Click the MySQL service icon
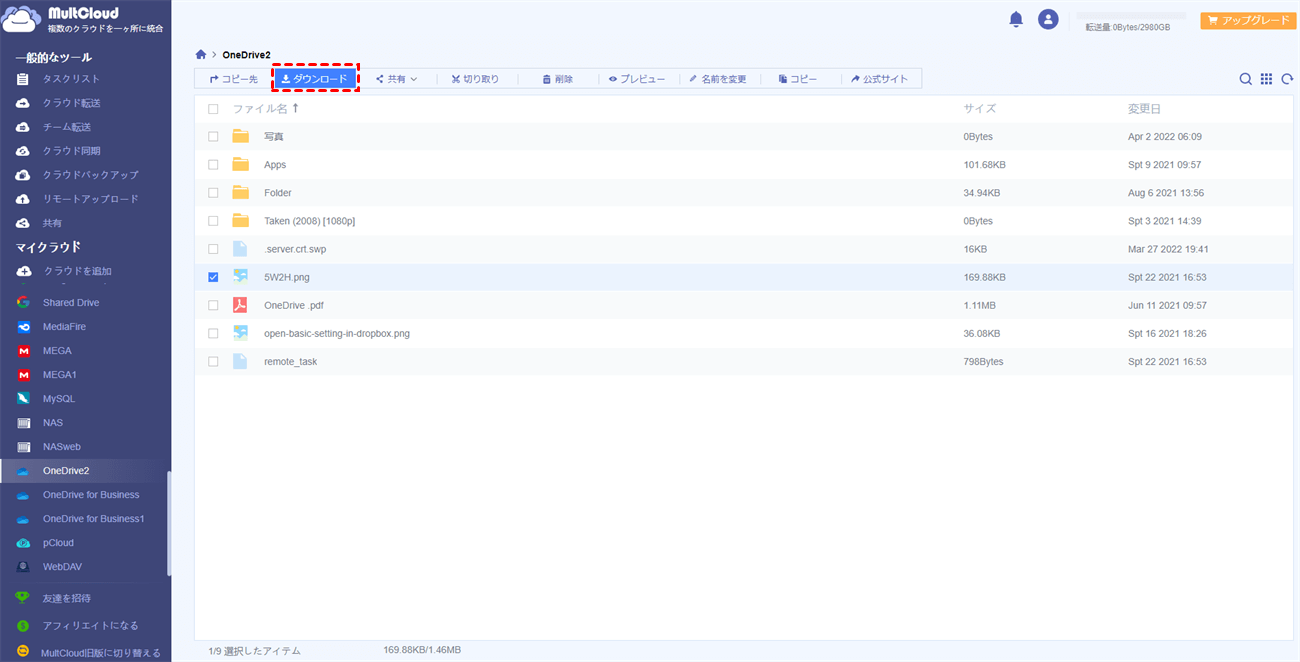The height and width of the screenshot is (662, 1300). pyautogui.click(x=23, y=398)
